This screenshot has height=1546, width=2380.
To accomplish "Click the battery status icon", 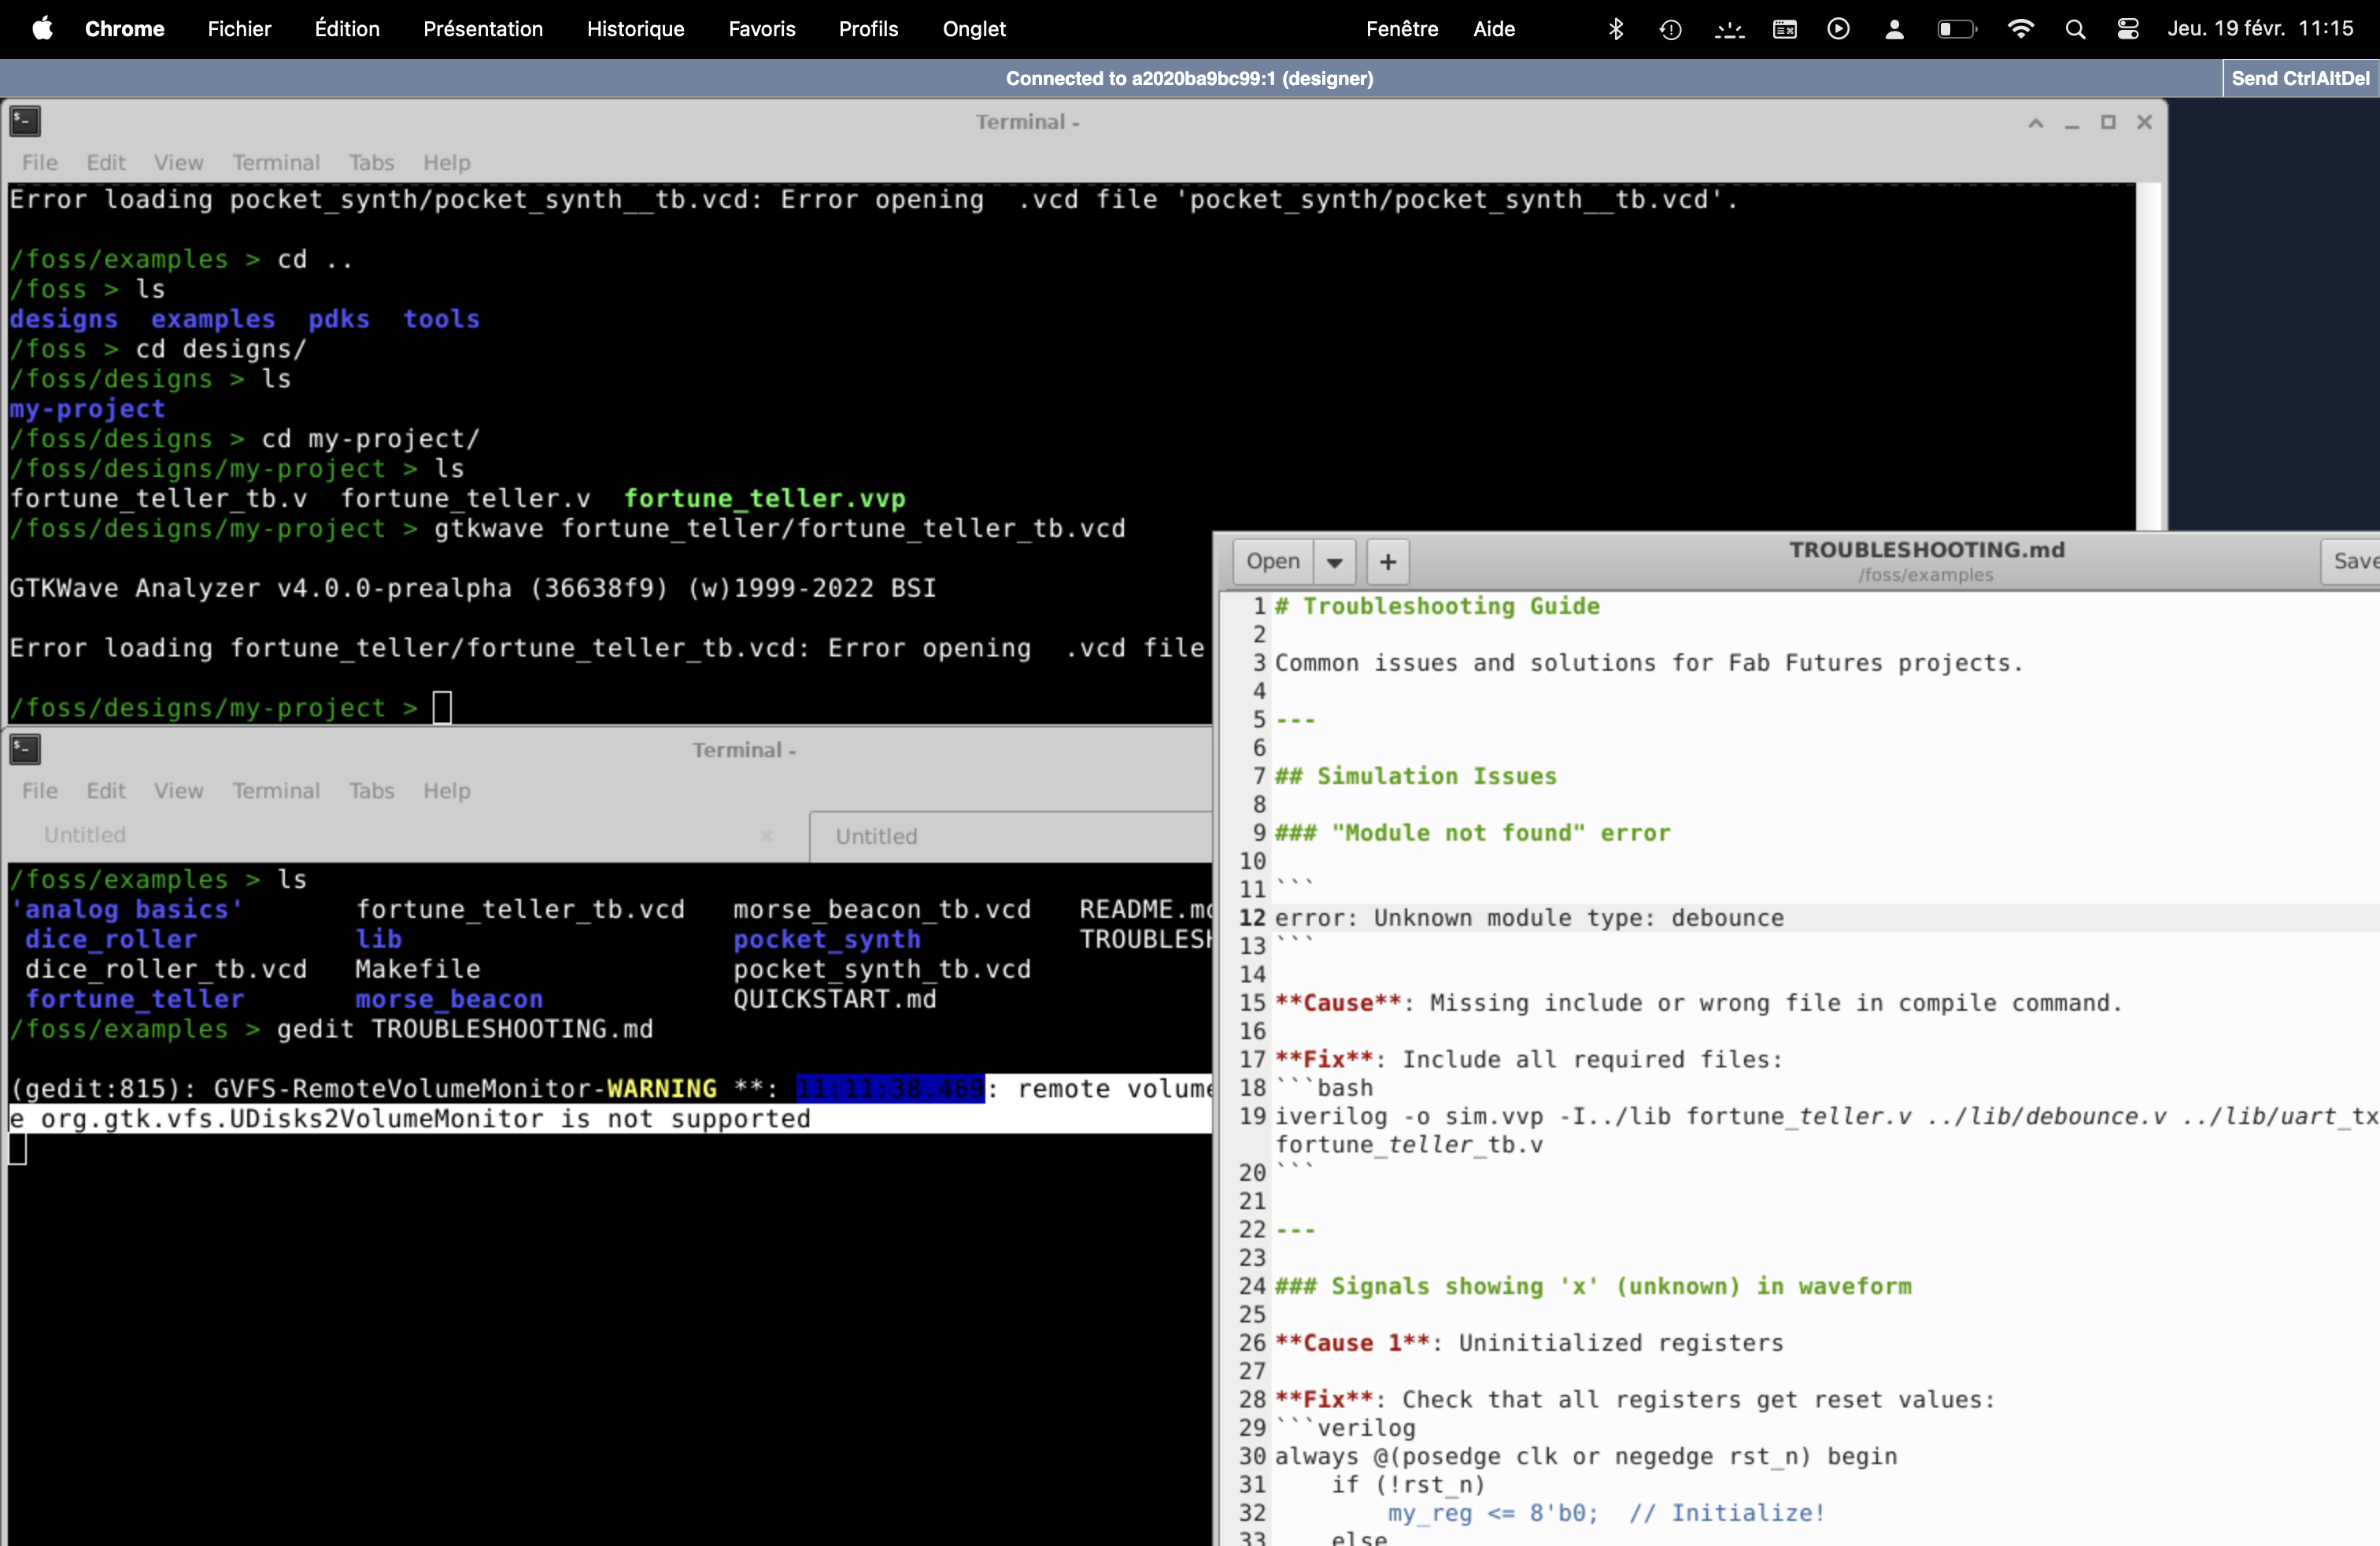I will (1956, 29).
